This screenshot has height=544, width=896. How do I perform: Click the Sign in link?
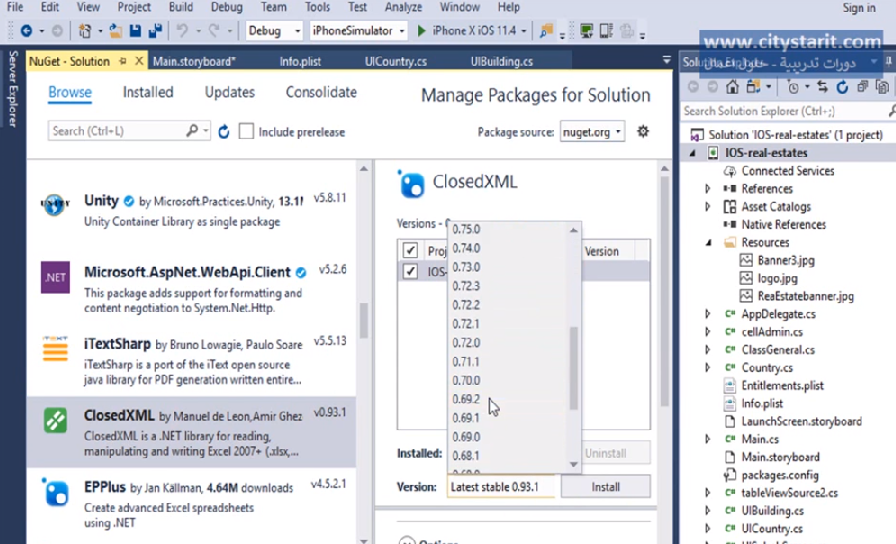(x=859, y=8)
